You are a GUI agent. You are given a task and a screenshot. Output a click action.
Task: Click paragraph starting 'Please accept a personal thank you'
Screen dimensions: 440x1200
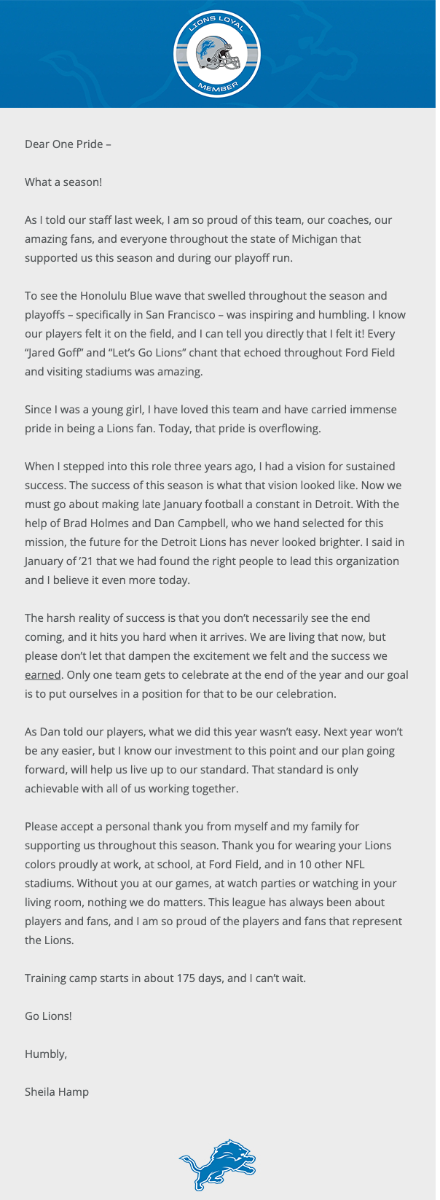(x=214, y=884)
